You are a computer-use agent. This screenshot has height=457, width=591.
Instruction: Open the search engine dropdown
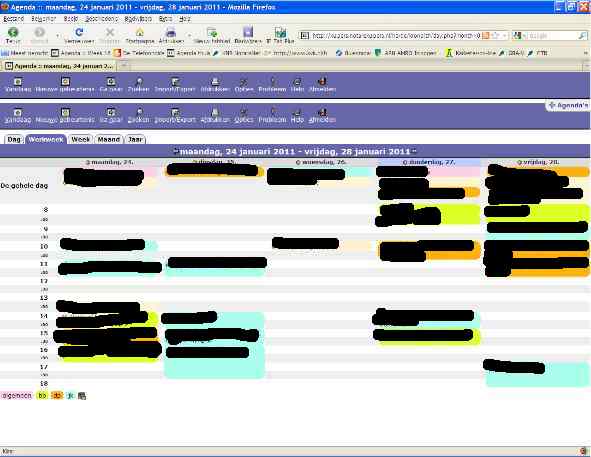coord(517,35)
